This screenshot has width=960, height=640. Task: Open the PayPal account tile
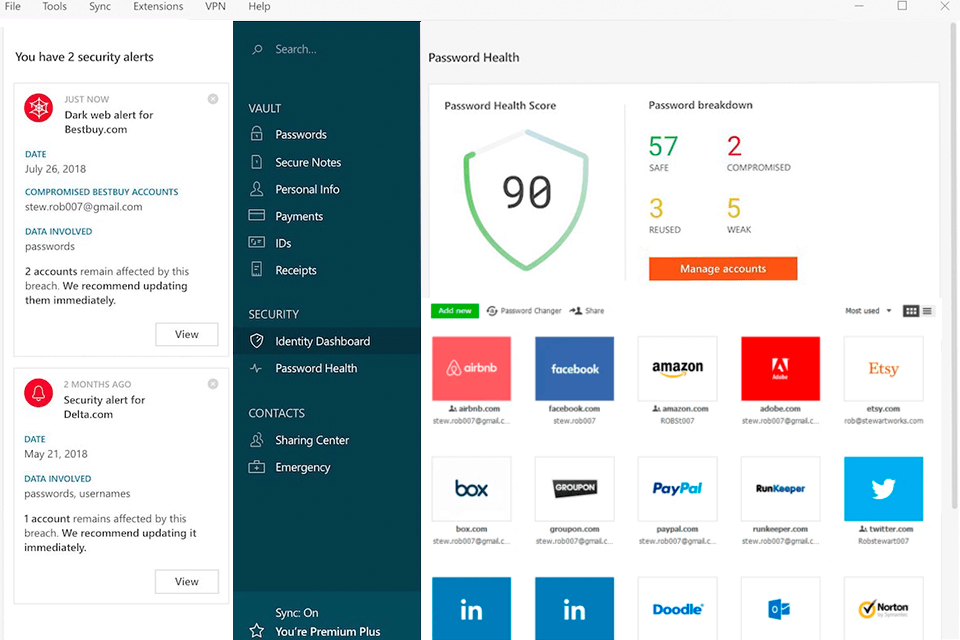pos(677,489)
